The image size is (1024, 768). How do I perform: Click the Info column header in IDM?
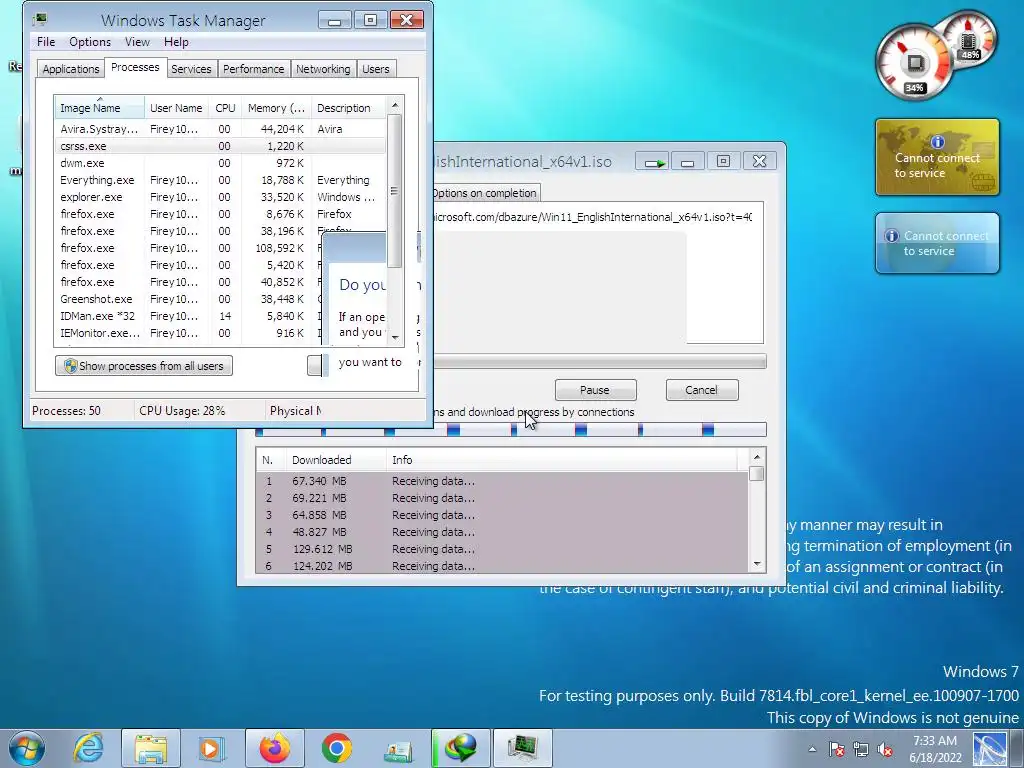[562, 460]
